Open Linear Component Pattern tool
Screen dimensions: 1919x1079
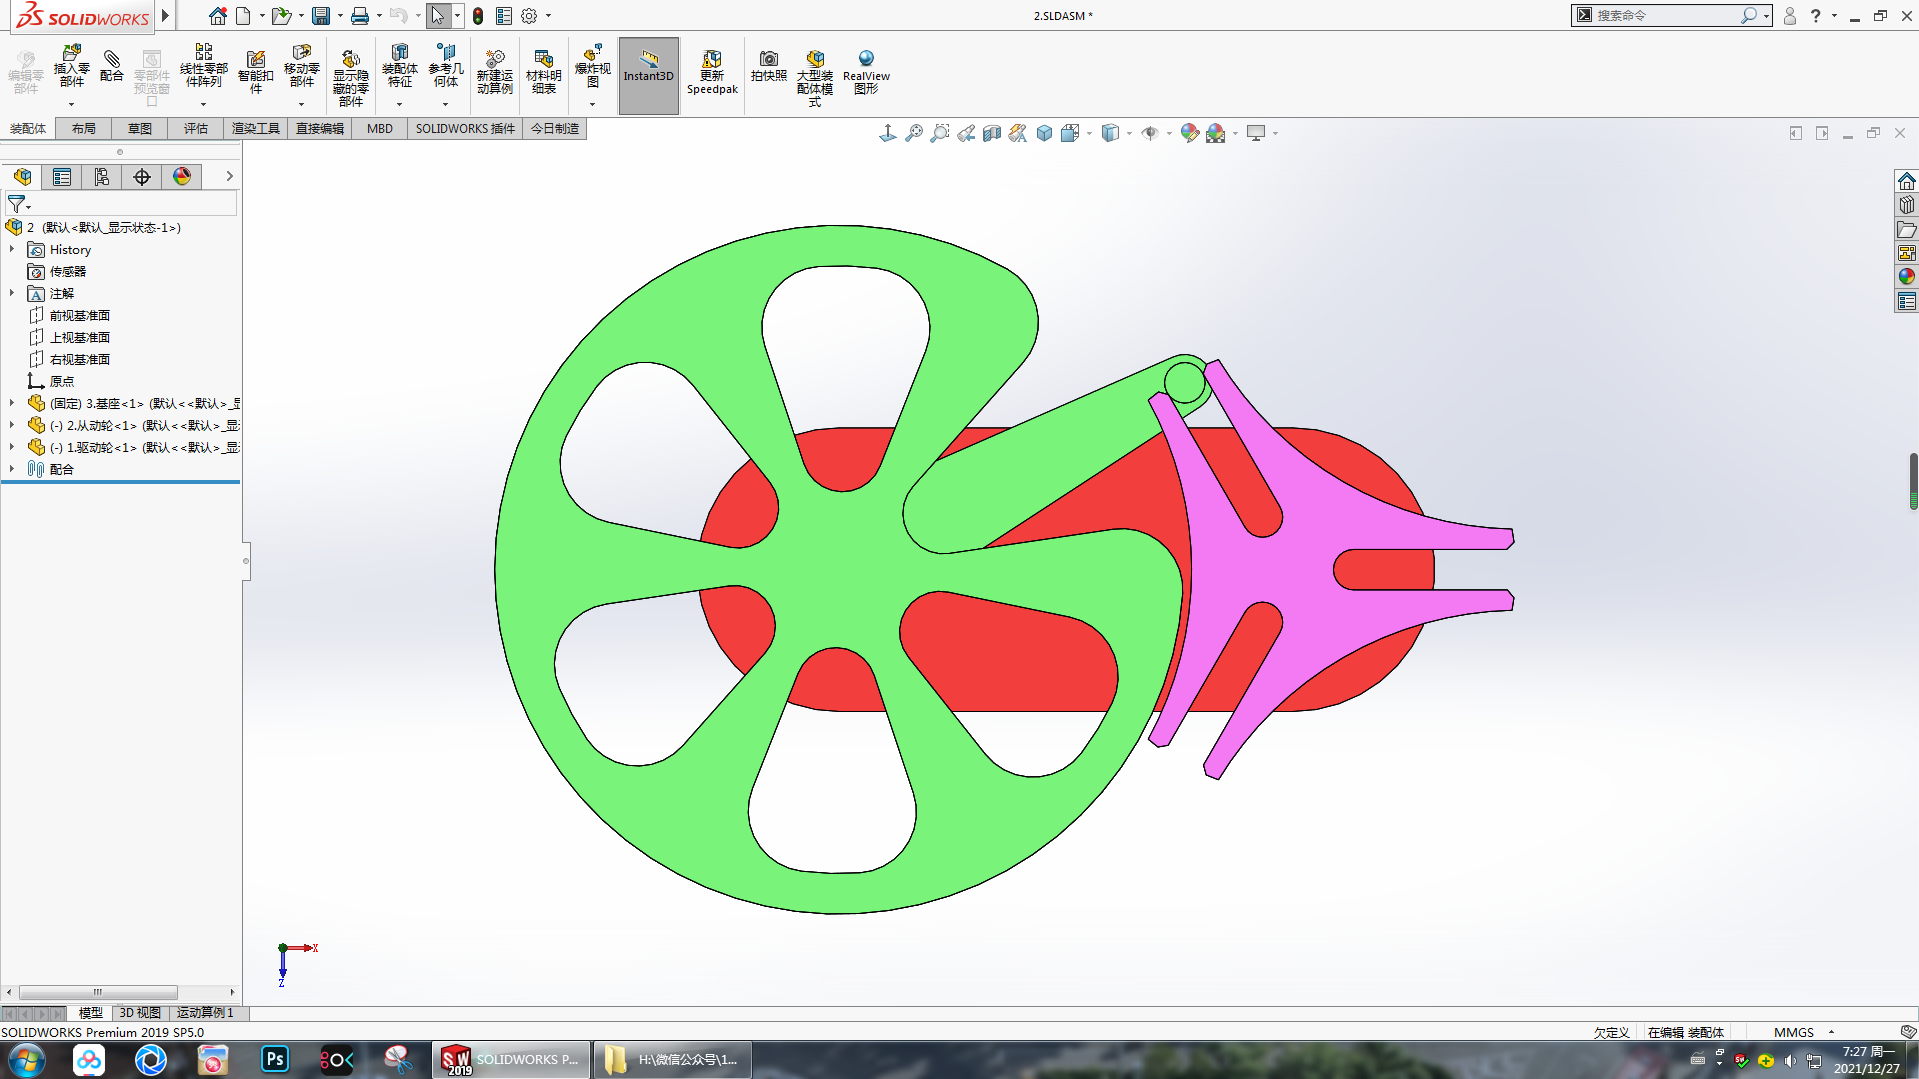(203, 68)
